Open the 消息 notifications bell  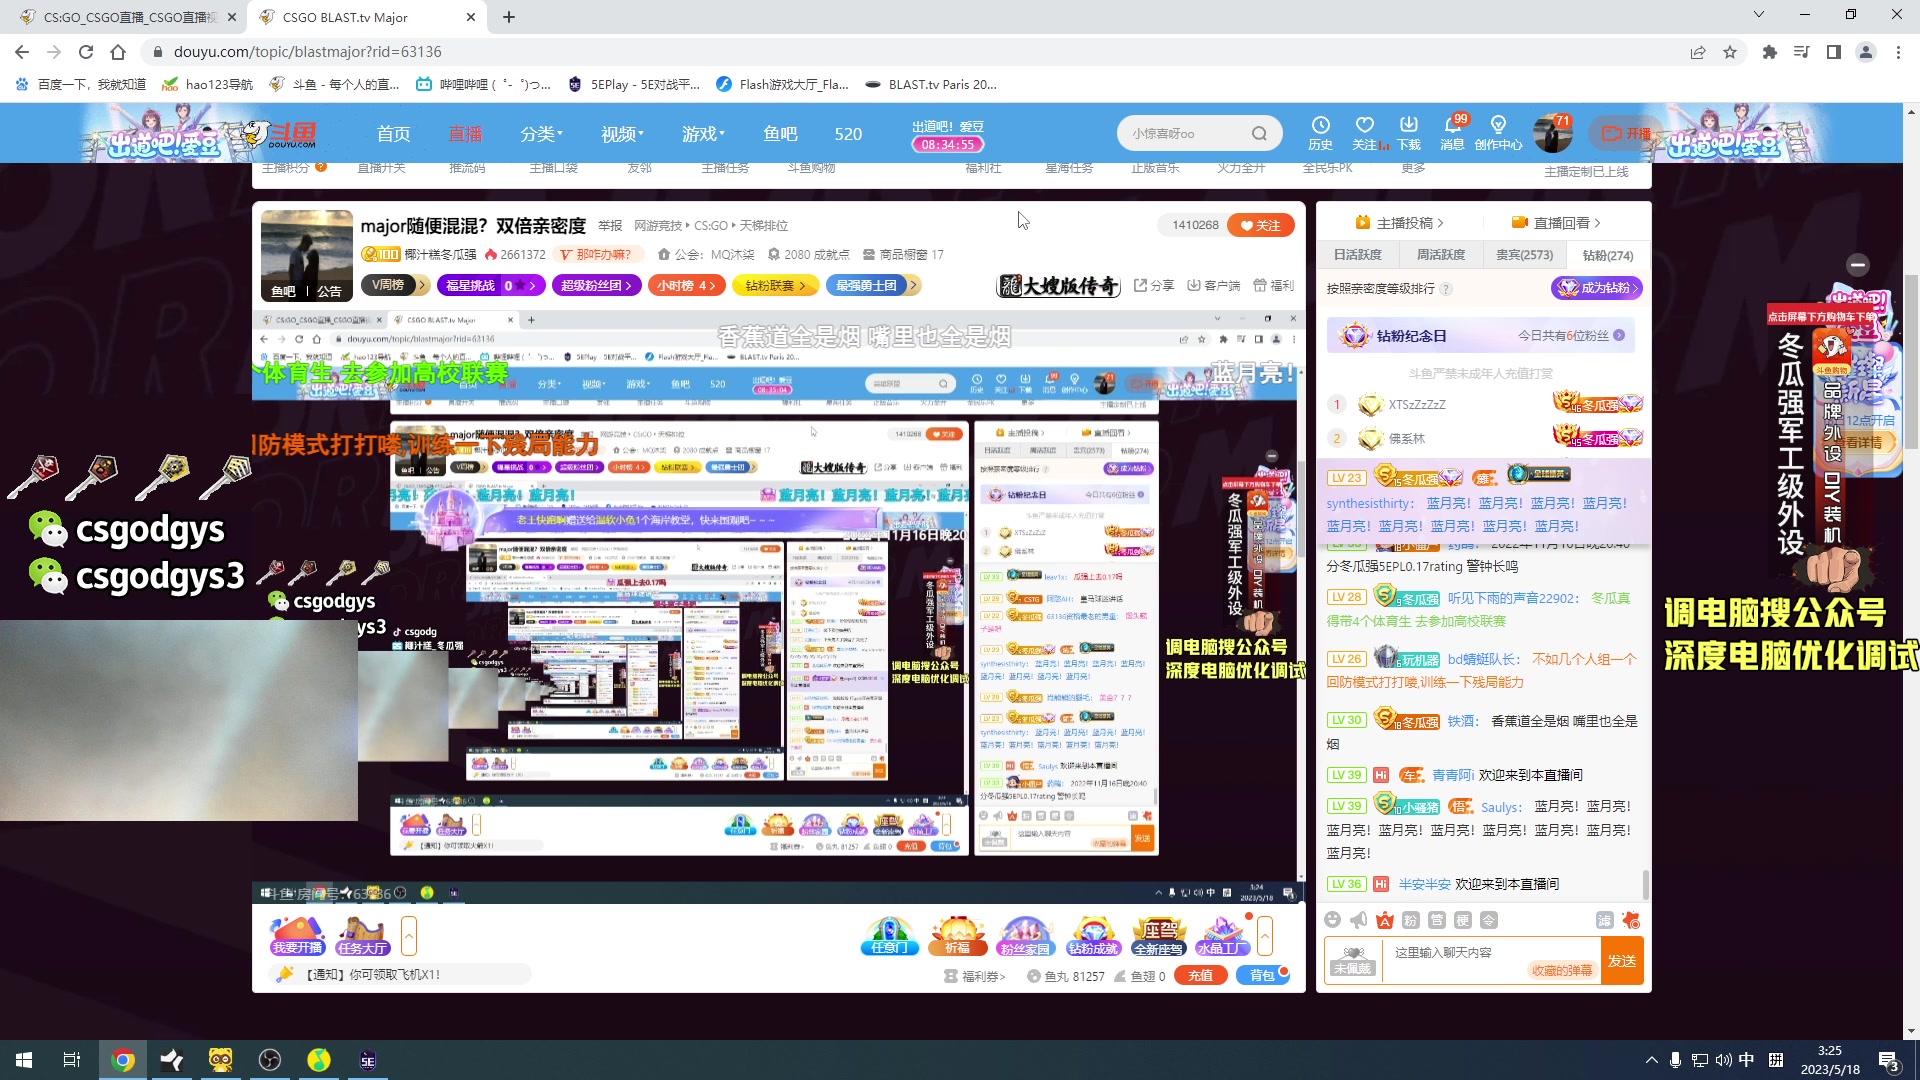point(1452,132)
